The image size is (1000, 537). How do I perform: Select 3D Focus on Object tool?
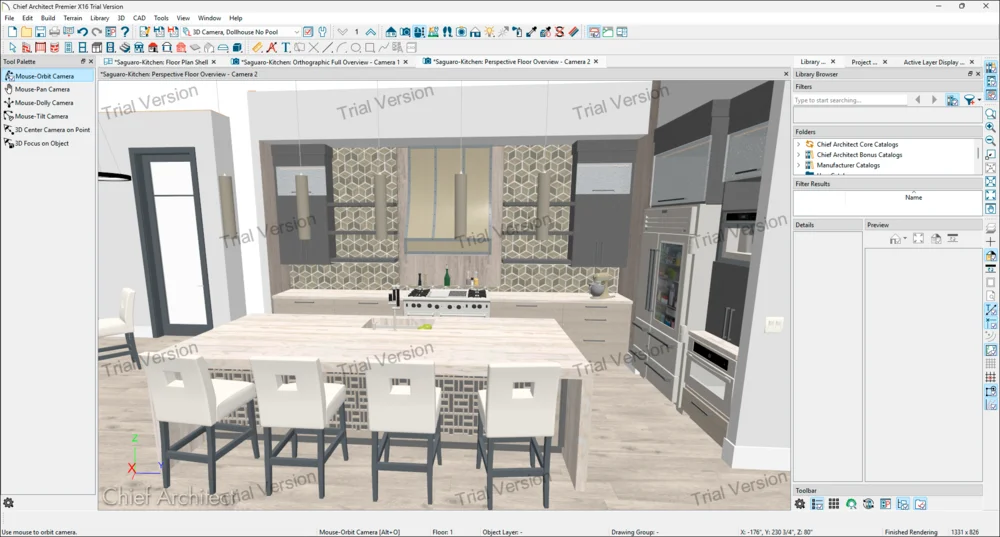coord(41,143)
